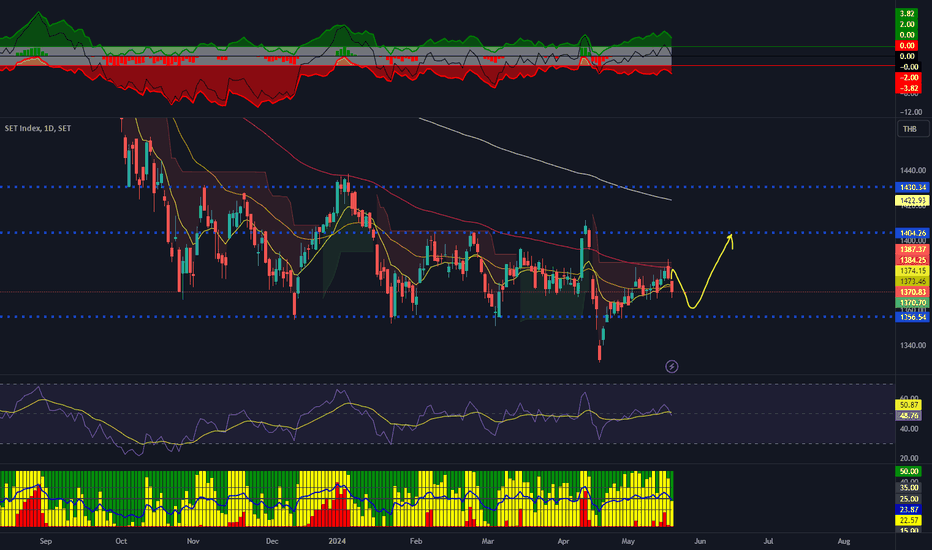932x550 pixels.
Task: Open the THB currency selector
Action: pos(912,129)
